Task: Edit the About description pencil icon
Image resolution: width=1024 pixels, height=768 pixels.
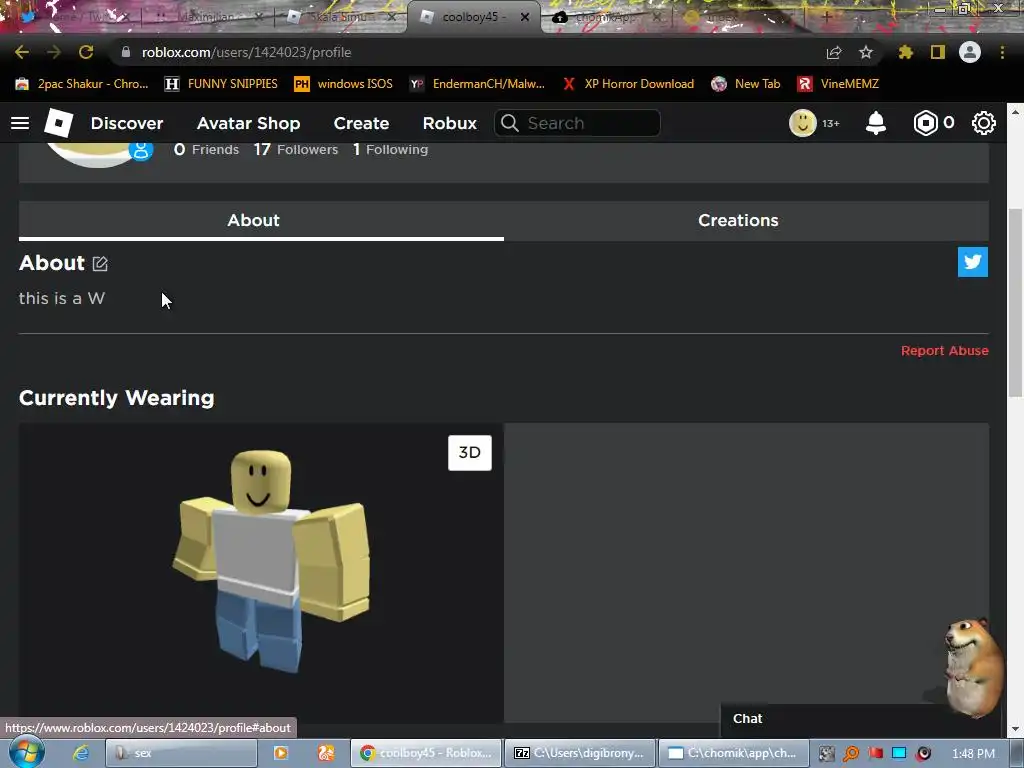Action: 100,263
